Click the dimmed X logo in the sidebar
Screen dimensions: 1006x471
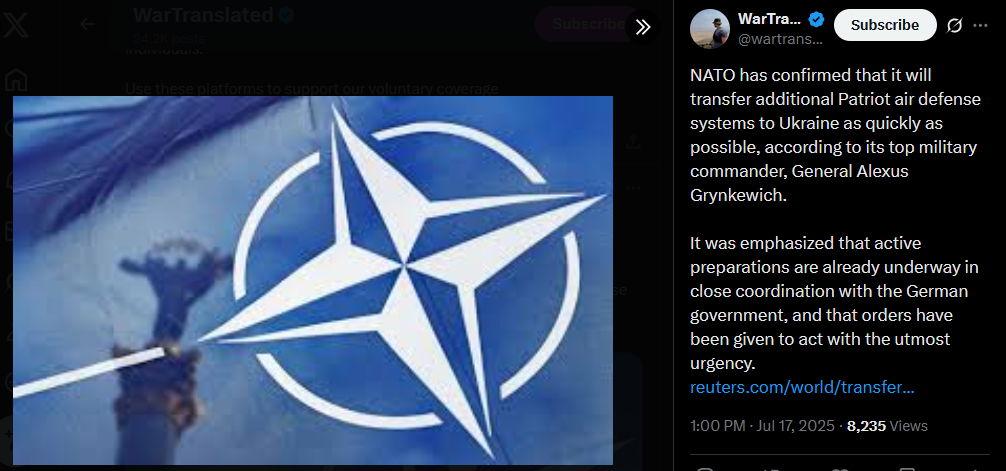[15, 26]
